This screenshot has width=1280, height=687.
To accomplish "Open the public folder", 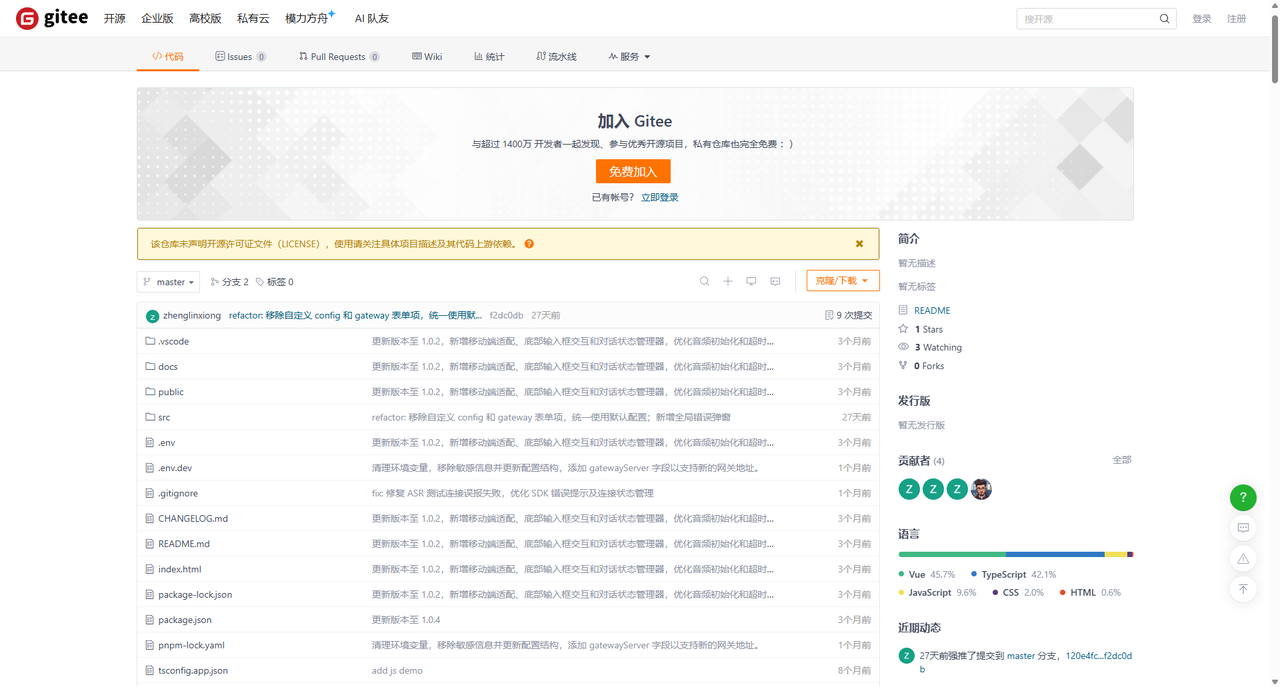I will pyautogui.click(x=171, y=392).
